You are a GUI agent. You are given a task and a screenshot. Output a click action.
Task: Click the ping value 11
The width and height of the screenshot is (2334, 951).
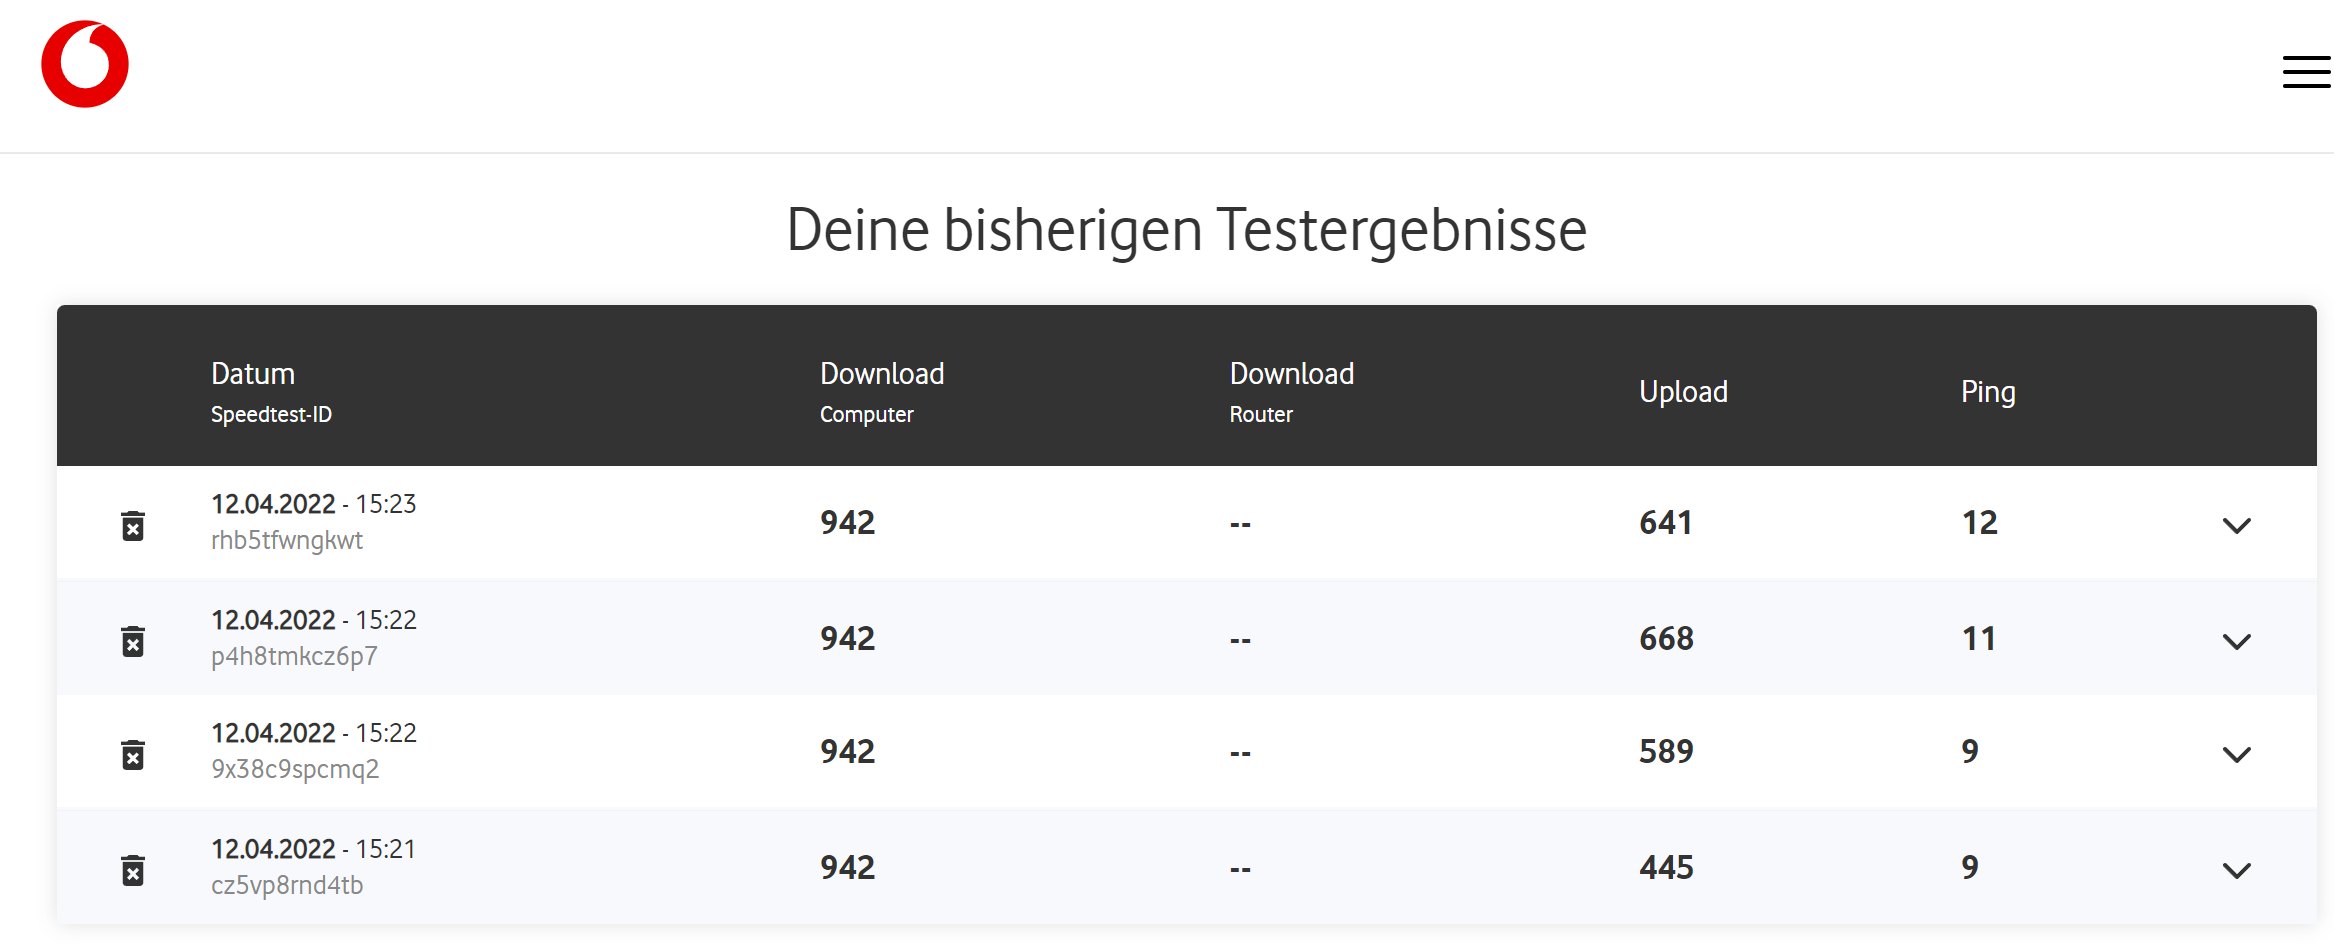click(1979, 639)
